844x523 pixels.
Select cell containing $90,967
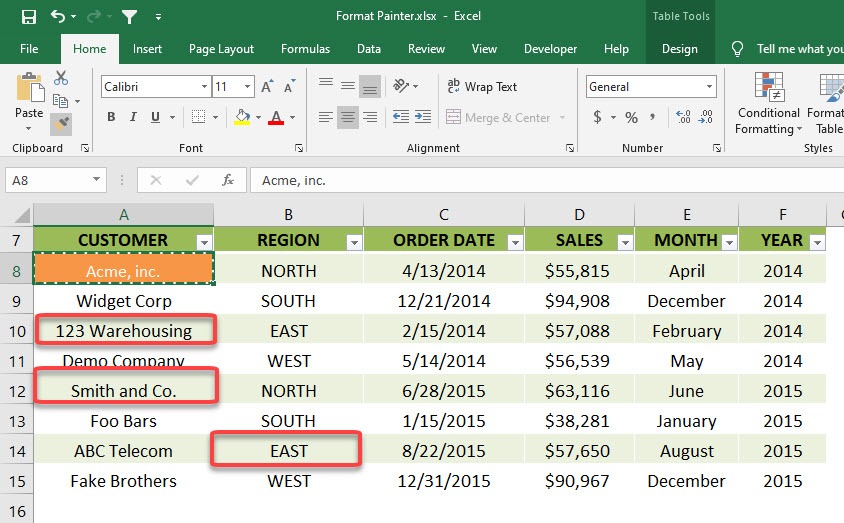(x=577, y=480)
